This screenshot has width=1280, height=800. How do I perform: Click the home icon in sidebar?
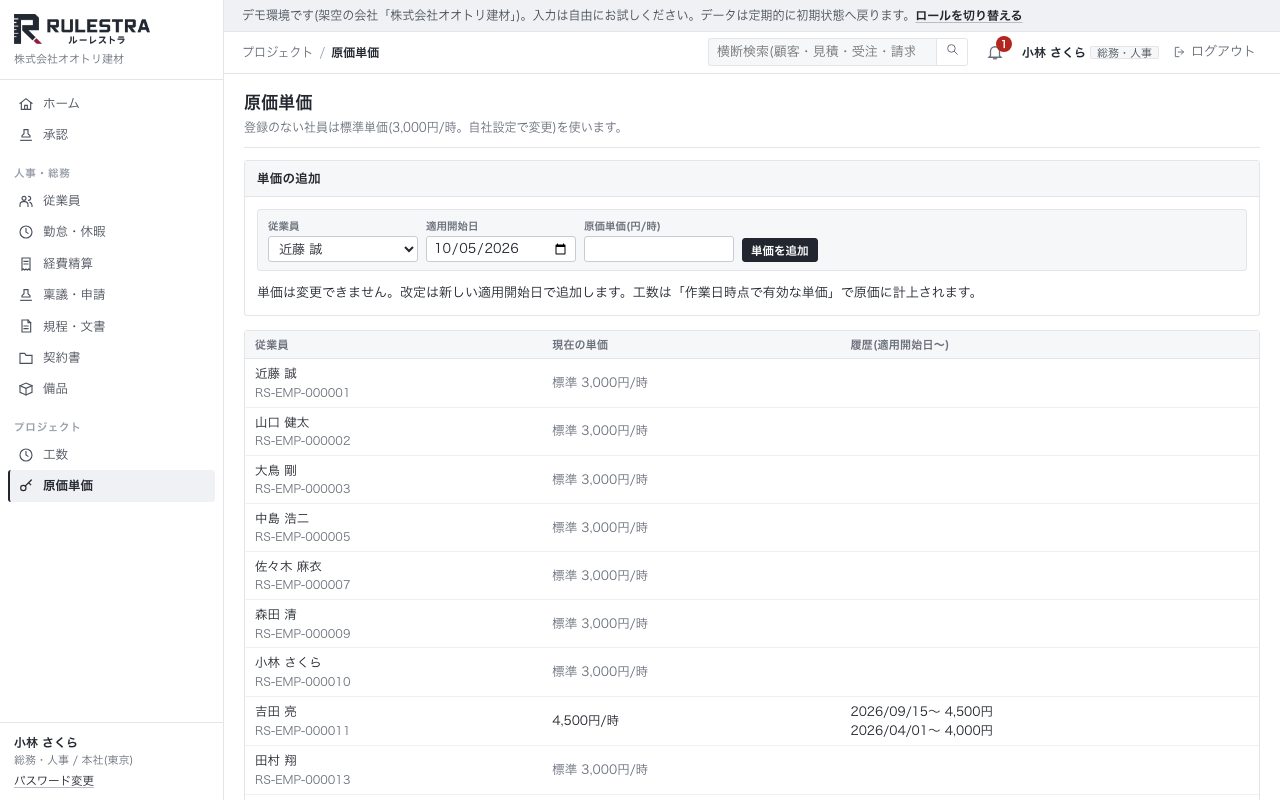point(26,104)
